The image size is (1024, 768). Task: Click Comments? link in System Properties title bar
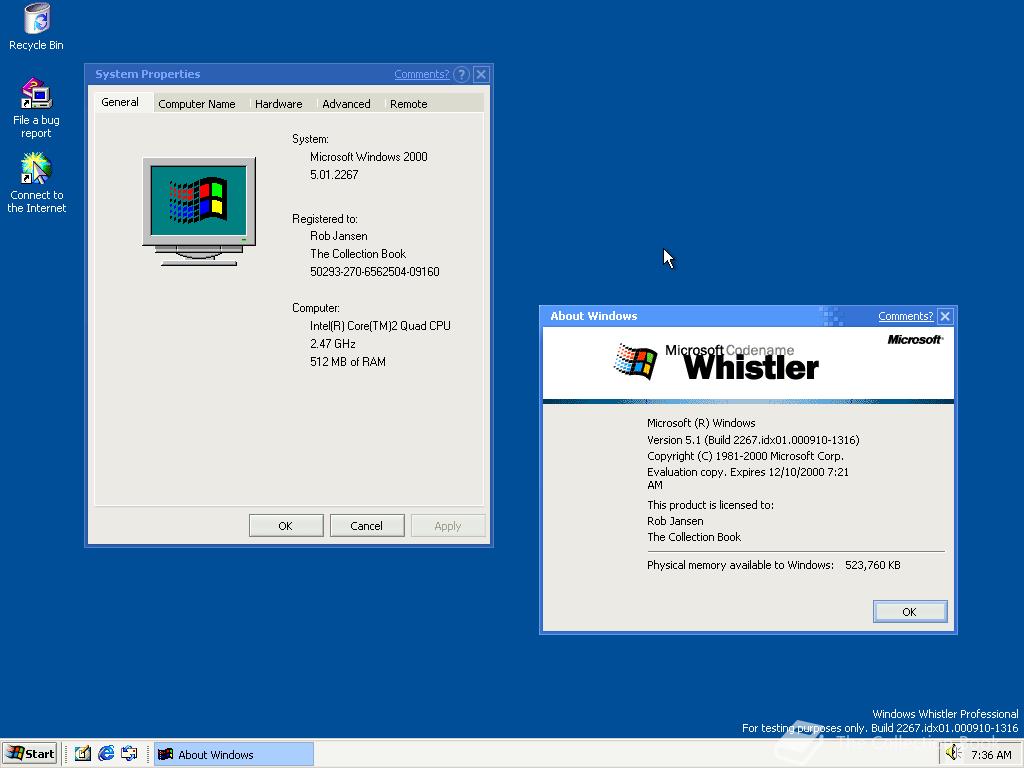pos(422,74)
